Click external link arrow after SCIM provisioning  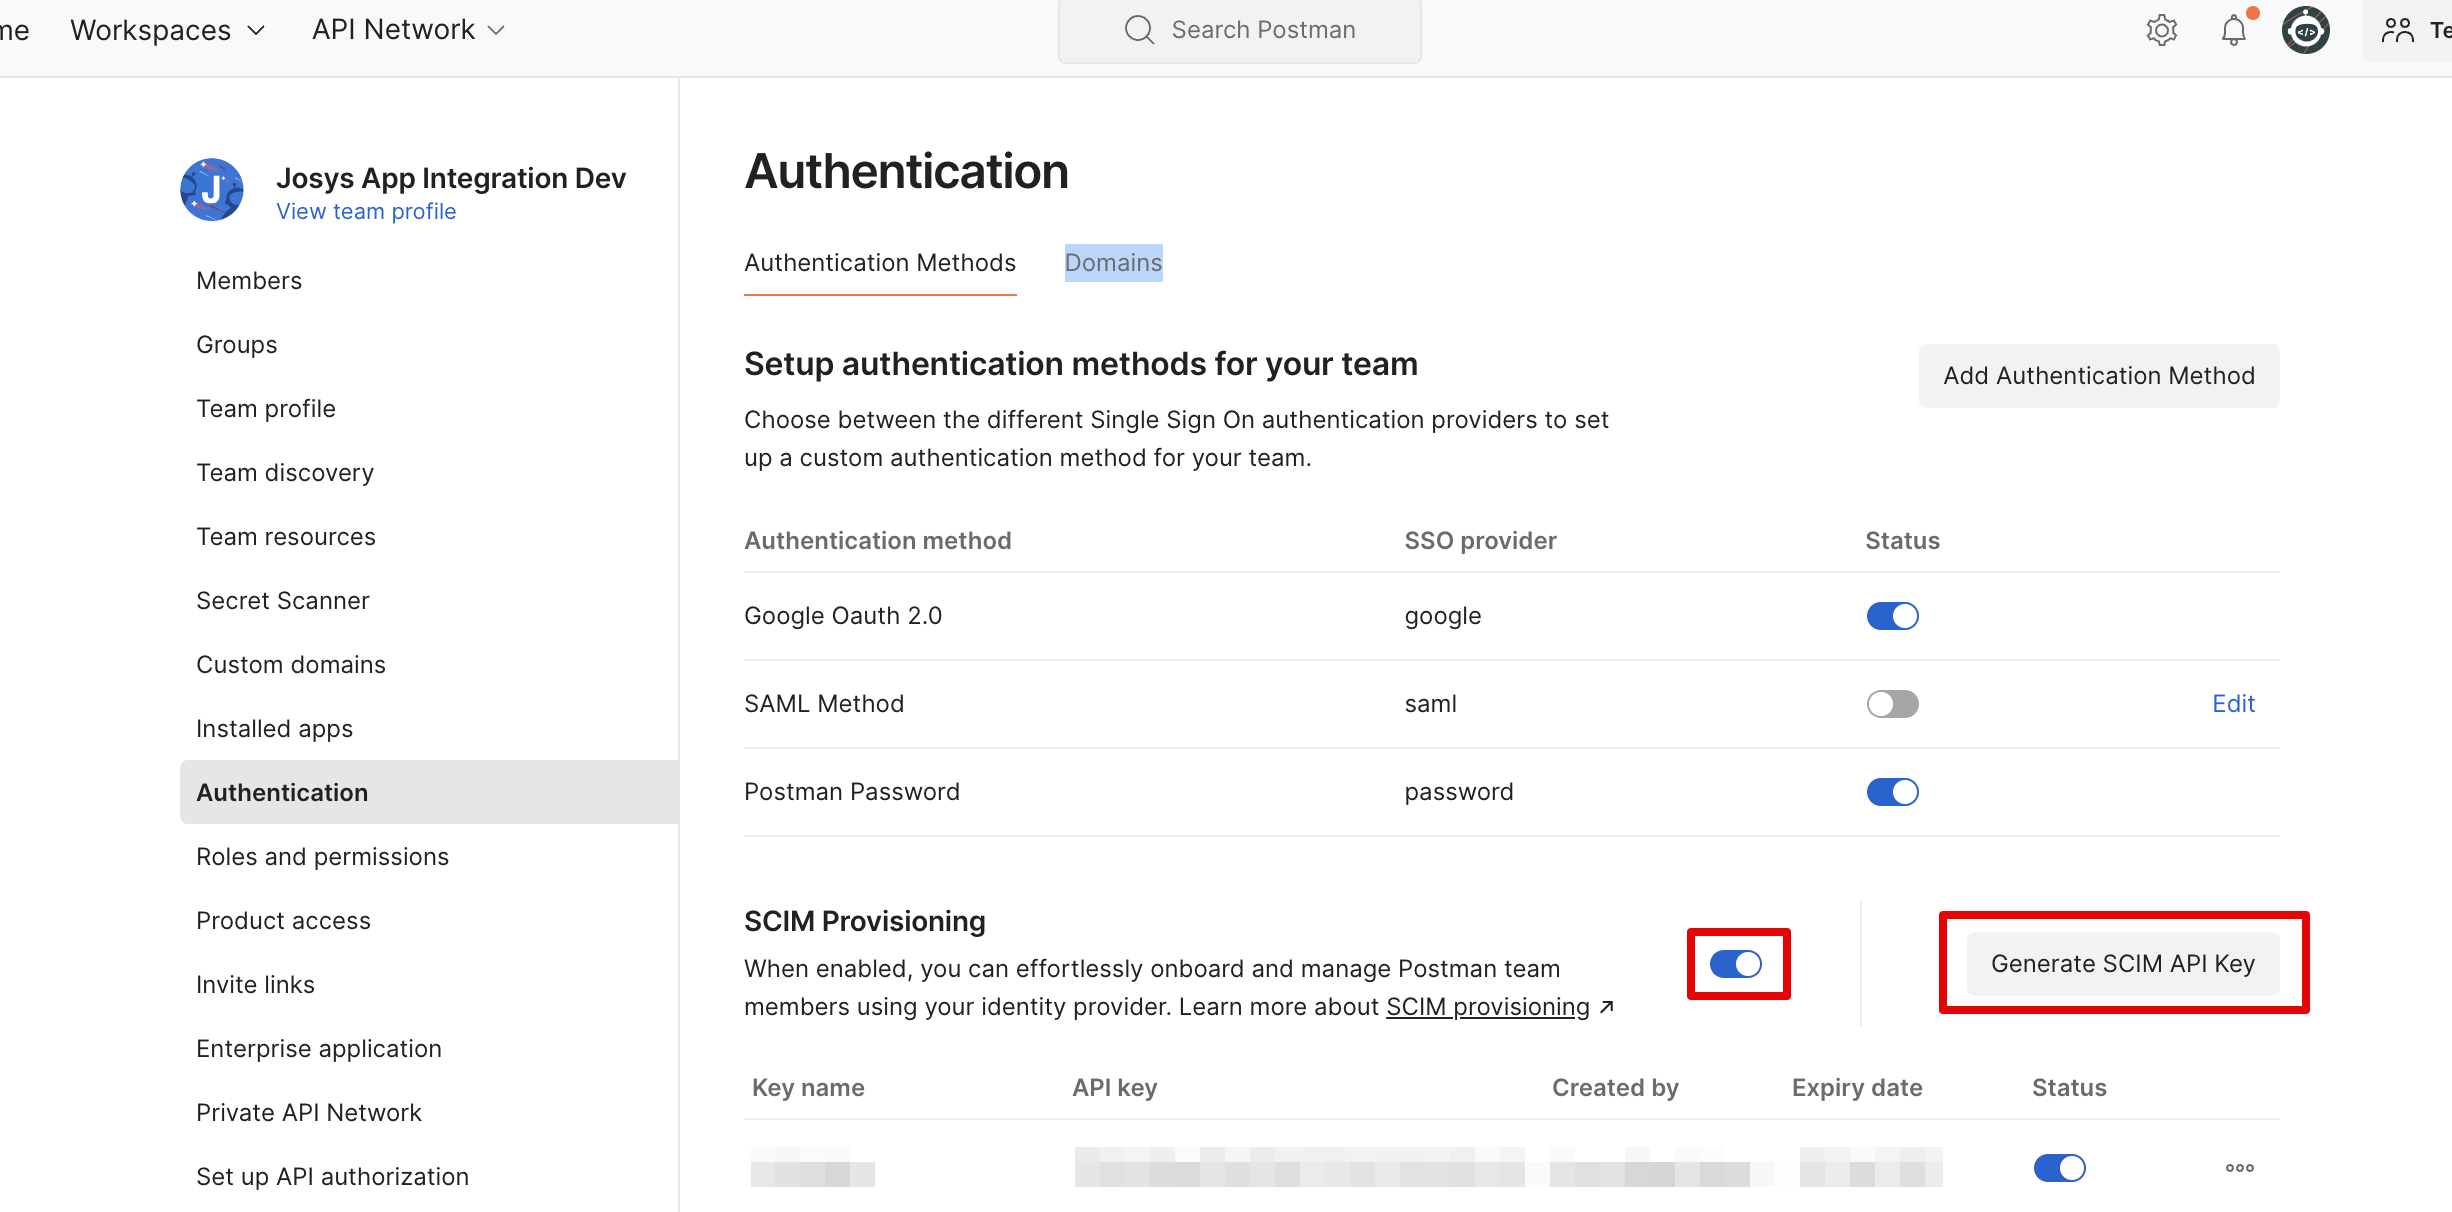click(x=1607, y=1007)
